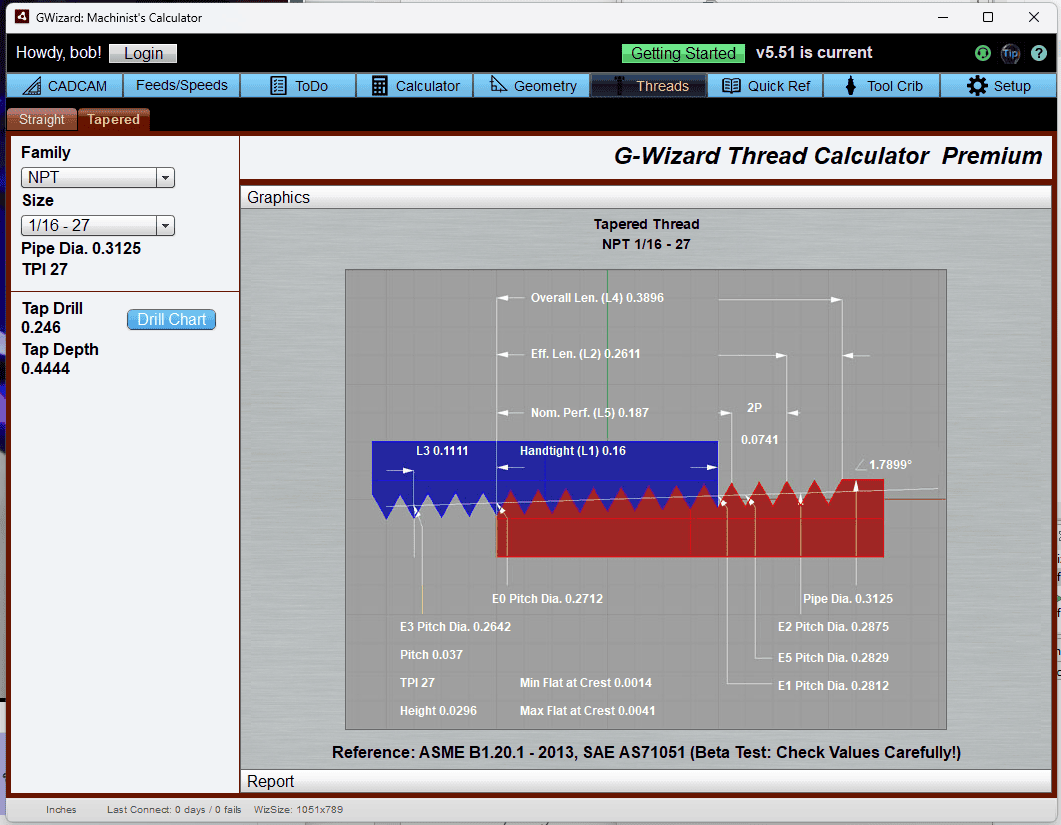1061x825 pixels.
Task: Click the Quick Ref book icon
Action: coord(731,86)
